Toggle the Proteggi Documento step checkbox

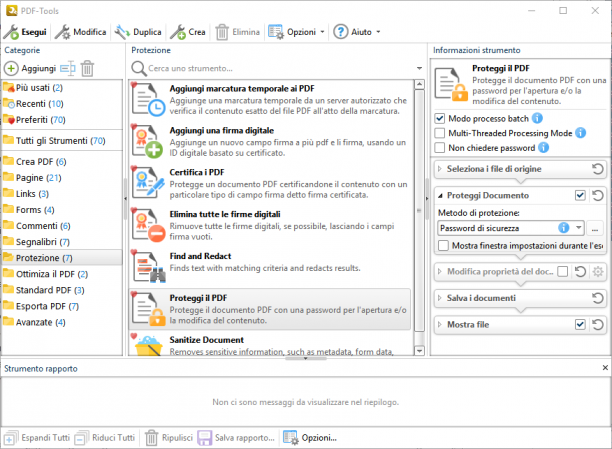coord(580,195)
